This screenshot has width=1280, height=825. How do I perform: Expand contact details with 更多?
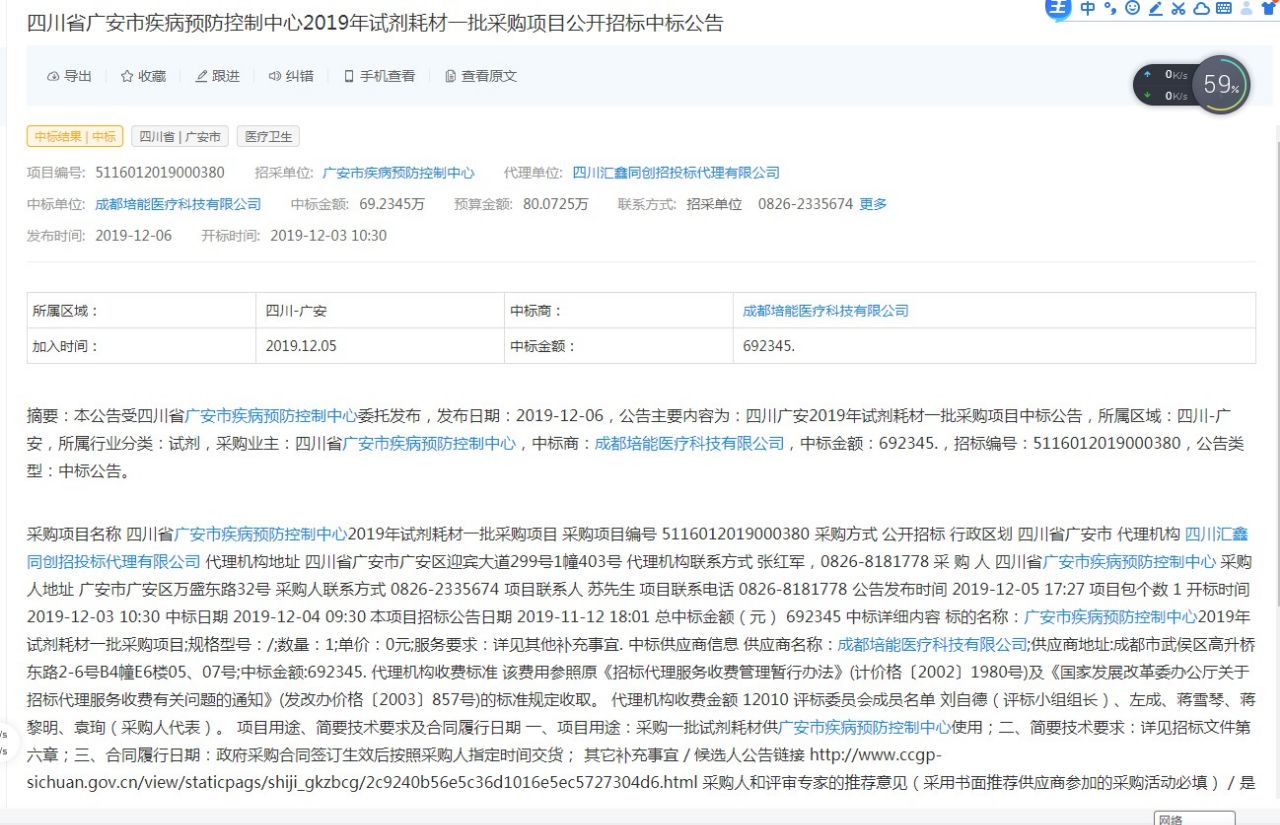click(873, 204)
